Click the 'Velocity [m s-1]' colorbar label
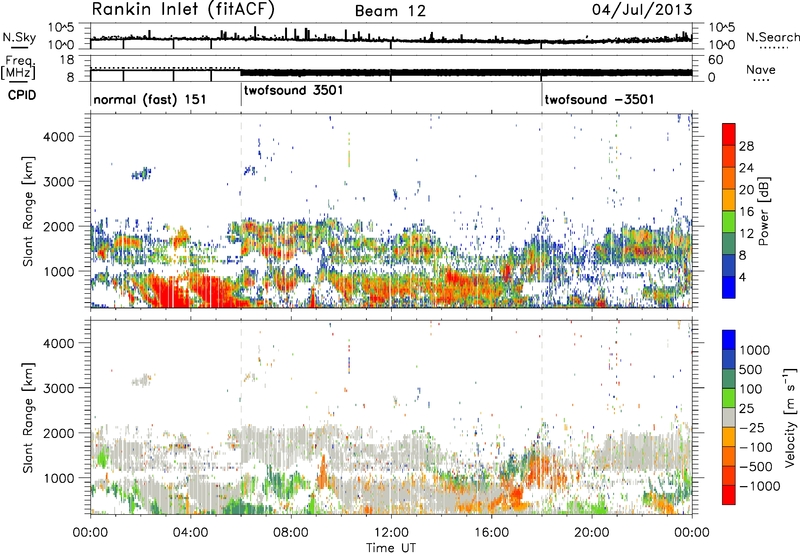 coord(790,417)
